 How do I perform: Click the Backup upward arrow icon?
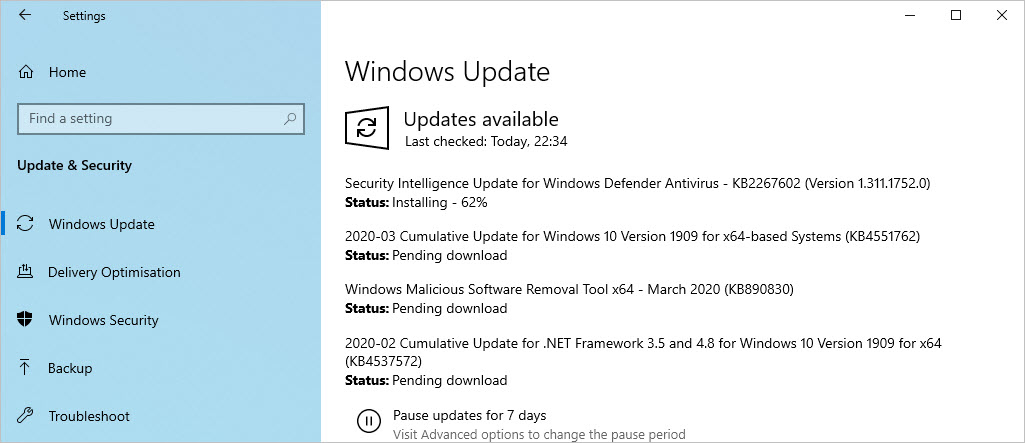25,368
